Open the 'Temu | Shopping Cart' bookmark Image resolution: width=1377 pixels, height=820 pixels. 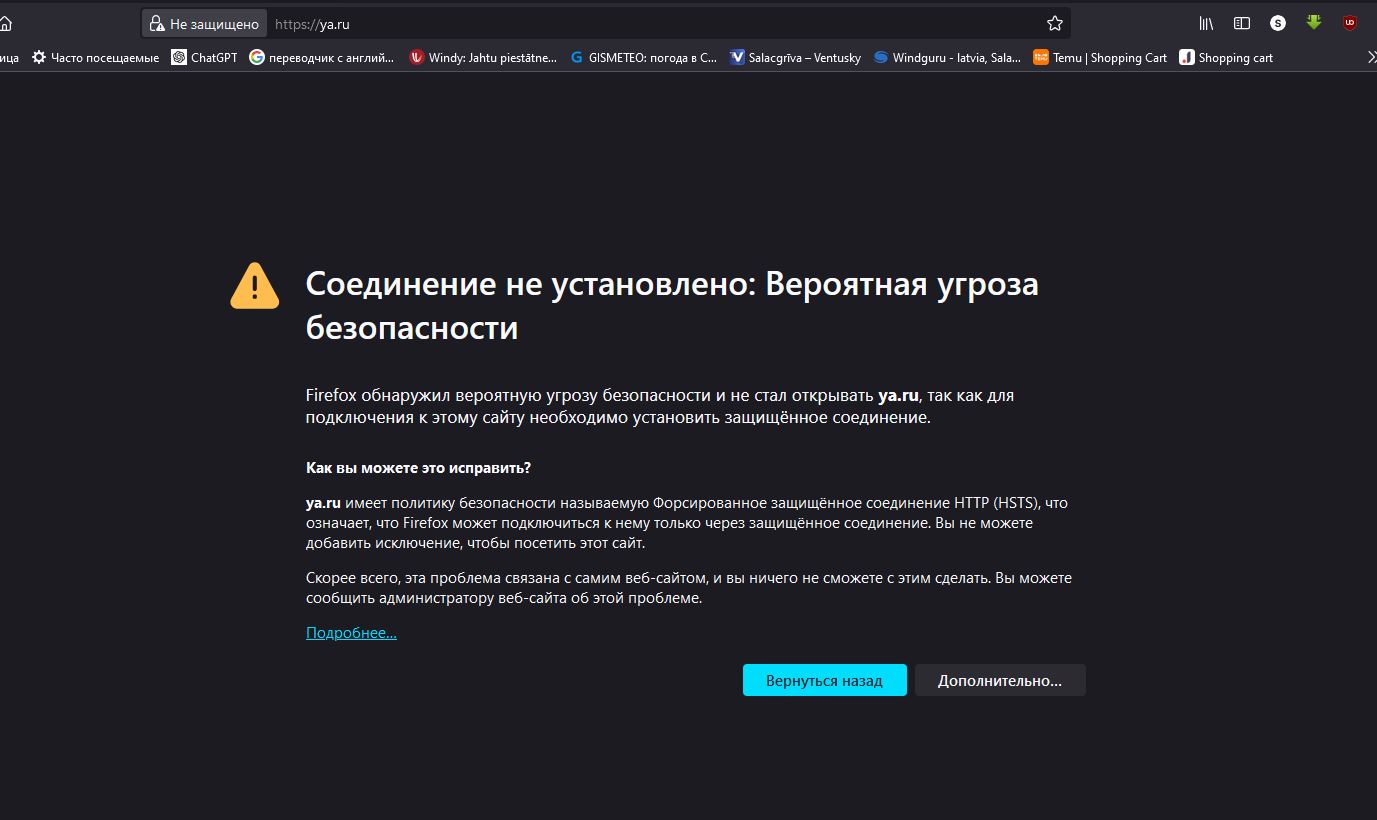click(x=1100, y=57)
